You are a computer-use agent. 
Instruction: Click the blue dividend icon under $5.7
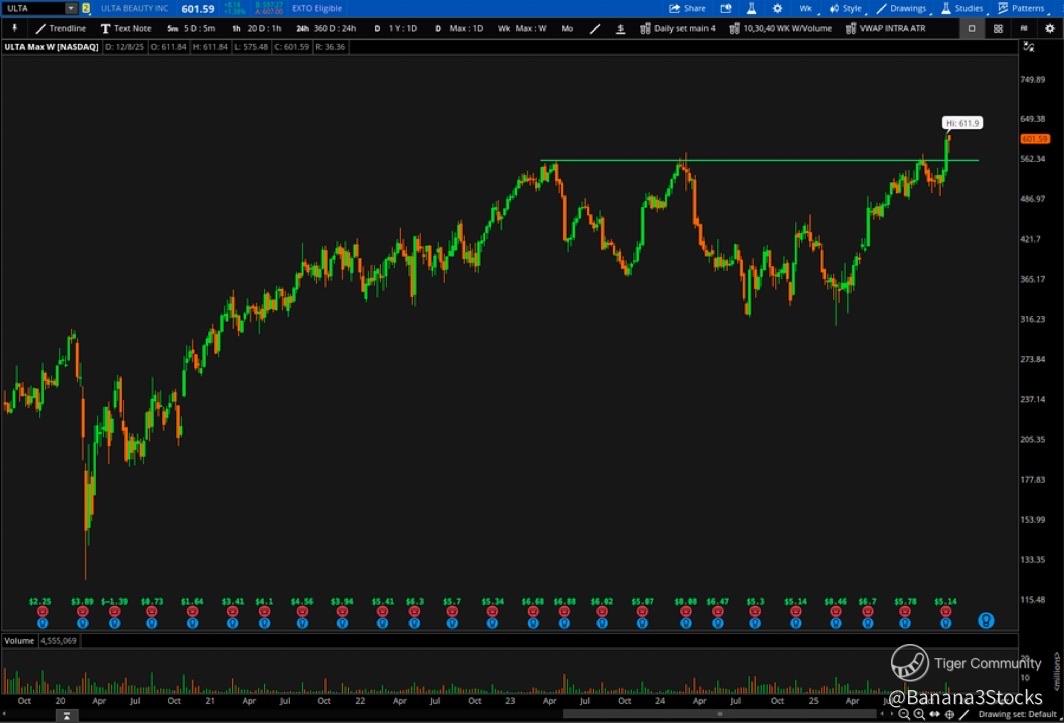click(x=452, y=623)
